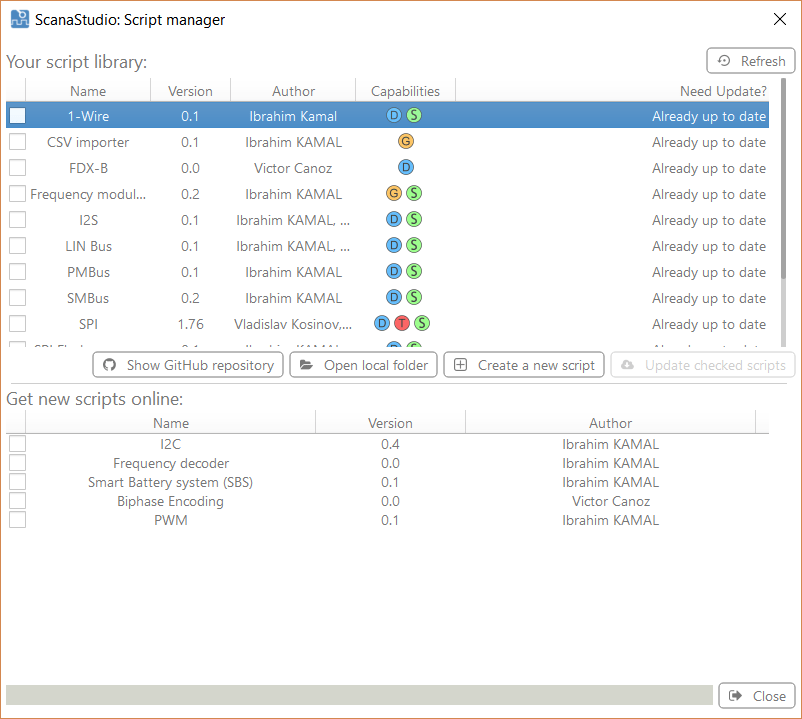Click the orange G badge on Frequency modulation row
This screenshot has height=719, width=802.
point(394,193)
